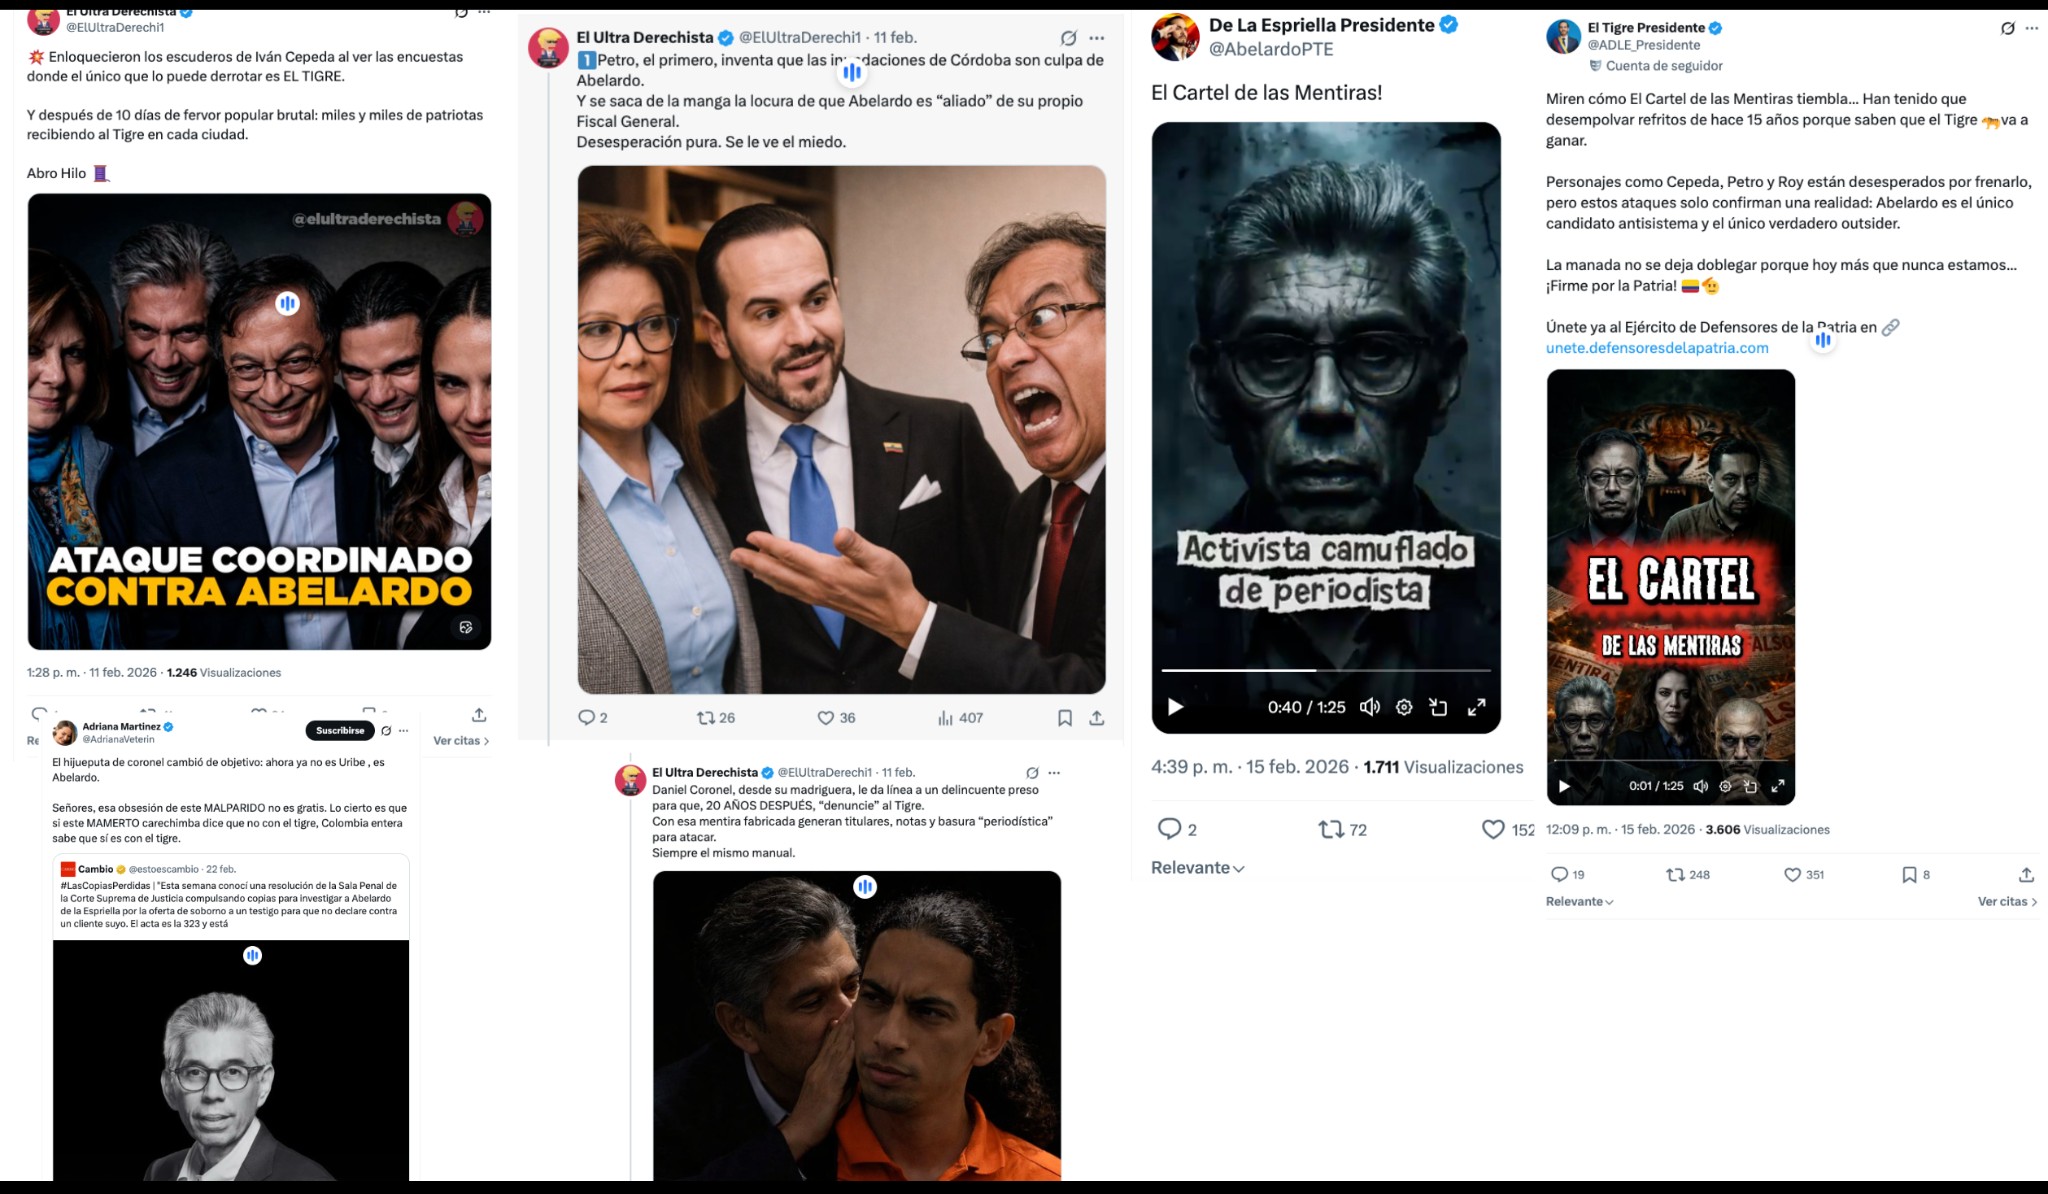Viewport: 2048px width, 1194px height.
Task: Visit the unete.defensoresdelapatria.com link
Action: pyautogui.click(x=1657, y=348)
